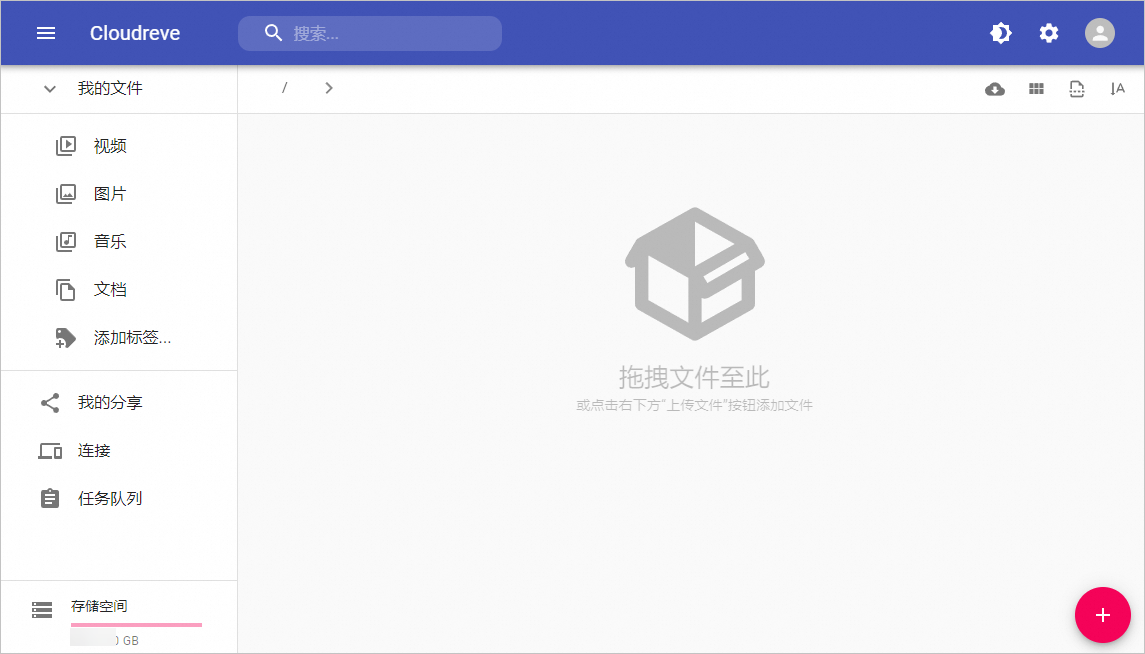Select the 文档 documents category icon

[66, 290]
